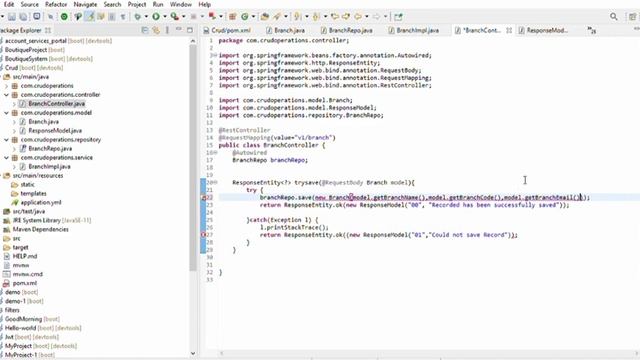Click the green Run button in the toolbar
The width and height of the screenshot is (640, 360).
[x=156, y=17]
